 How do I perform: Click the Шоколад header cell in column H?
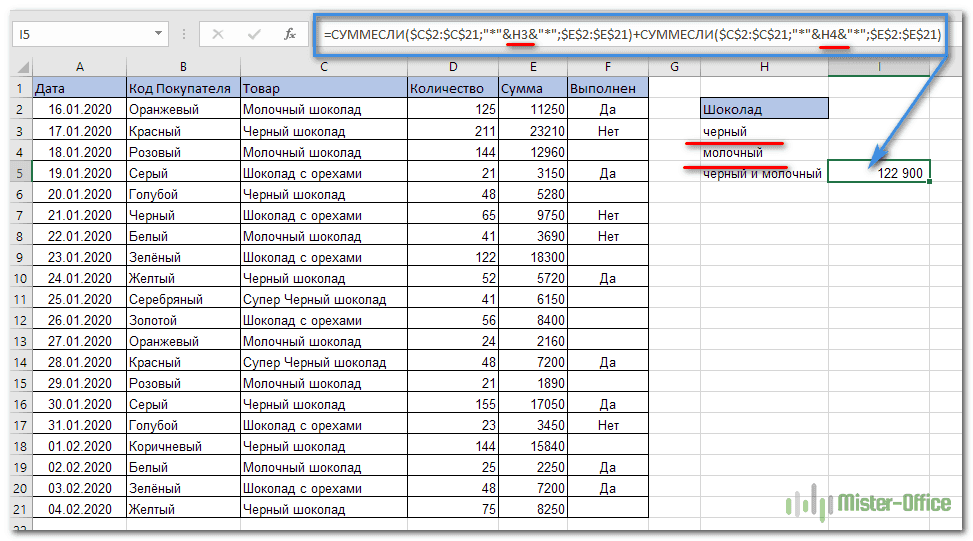click(764, 109)
